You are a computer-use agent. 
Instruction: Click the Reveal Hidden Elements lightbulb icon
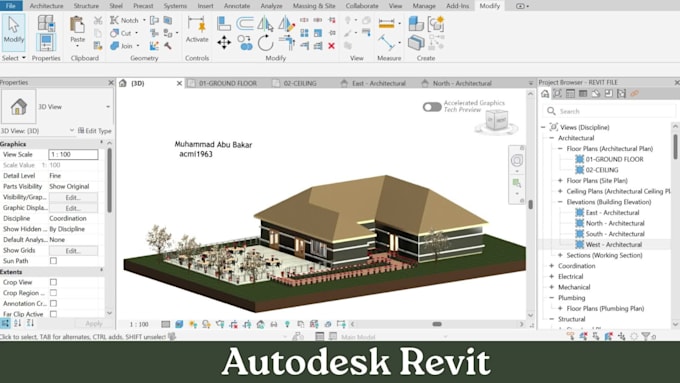coord(287,324)
